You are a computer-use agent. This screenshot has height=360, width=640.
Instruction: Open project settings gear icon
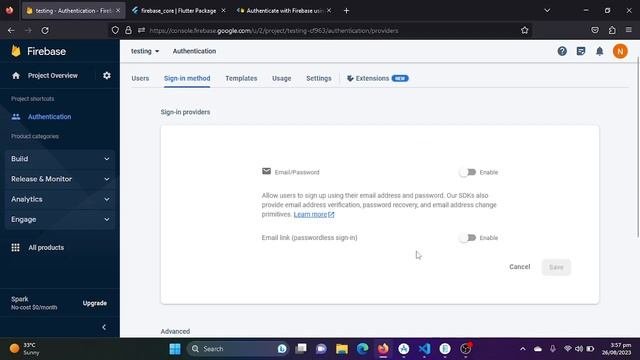click(107, 76)
